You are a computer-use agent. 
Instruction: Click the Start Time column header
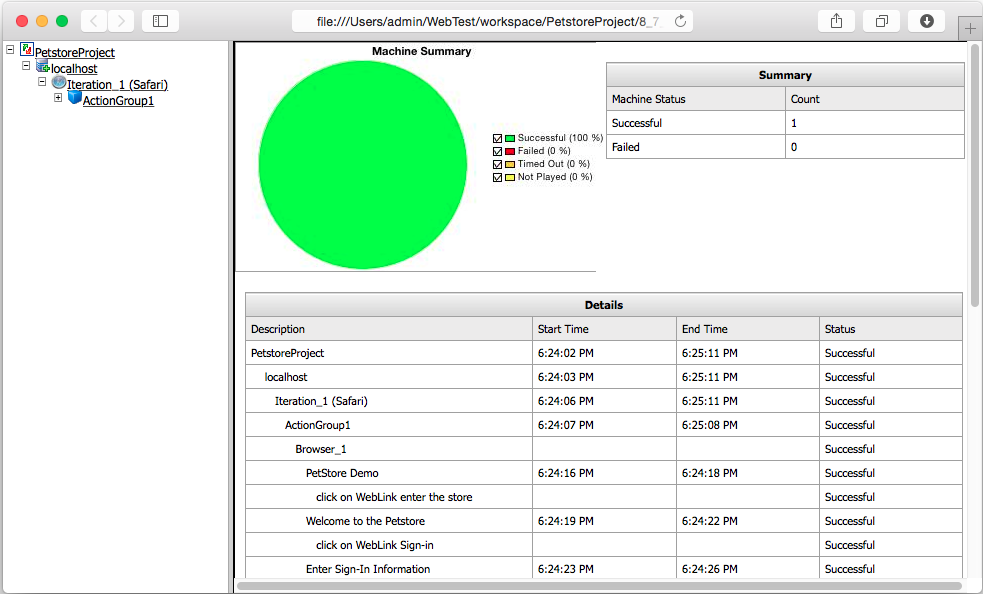(x=604, y=329)
